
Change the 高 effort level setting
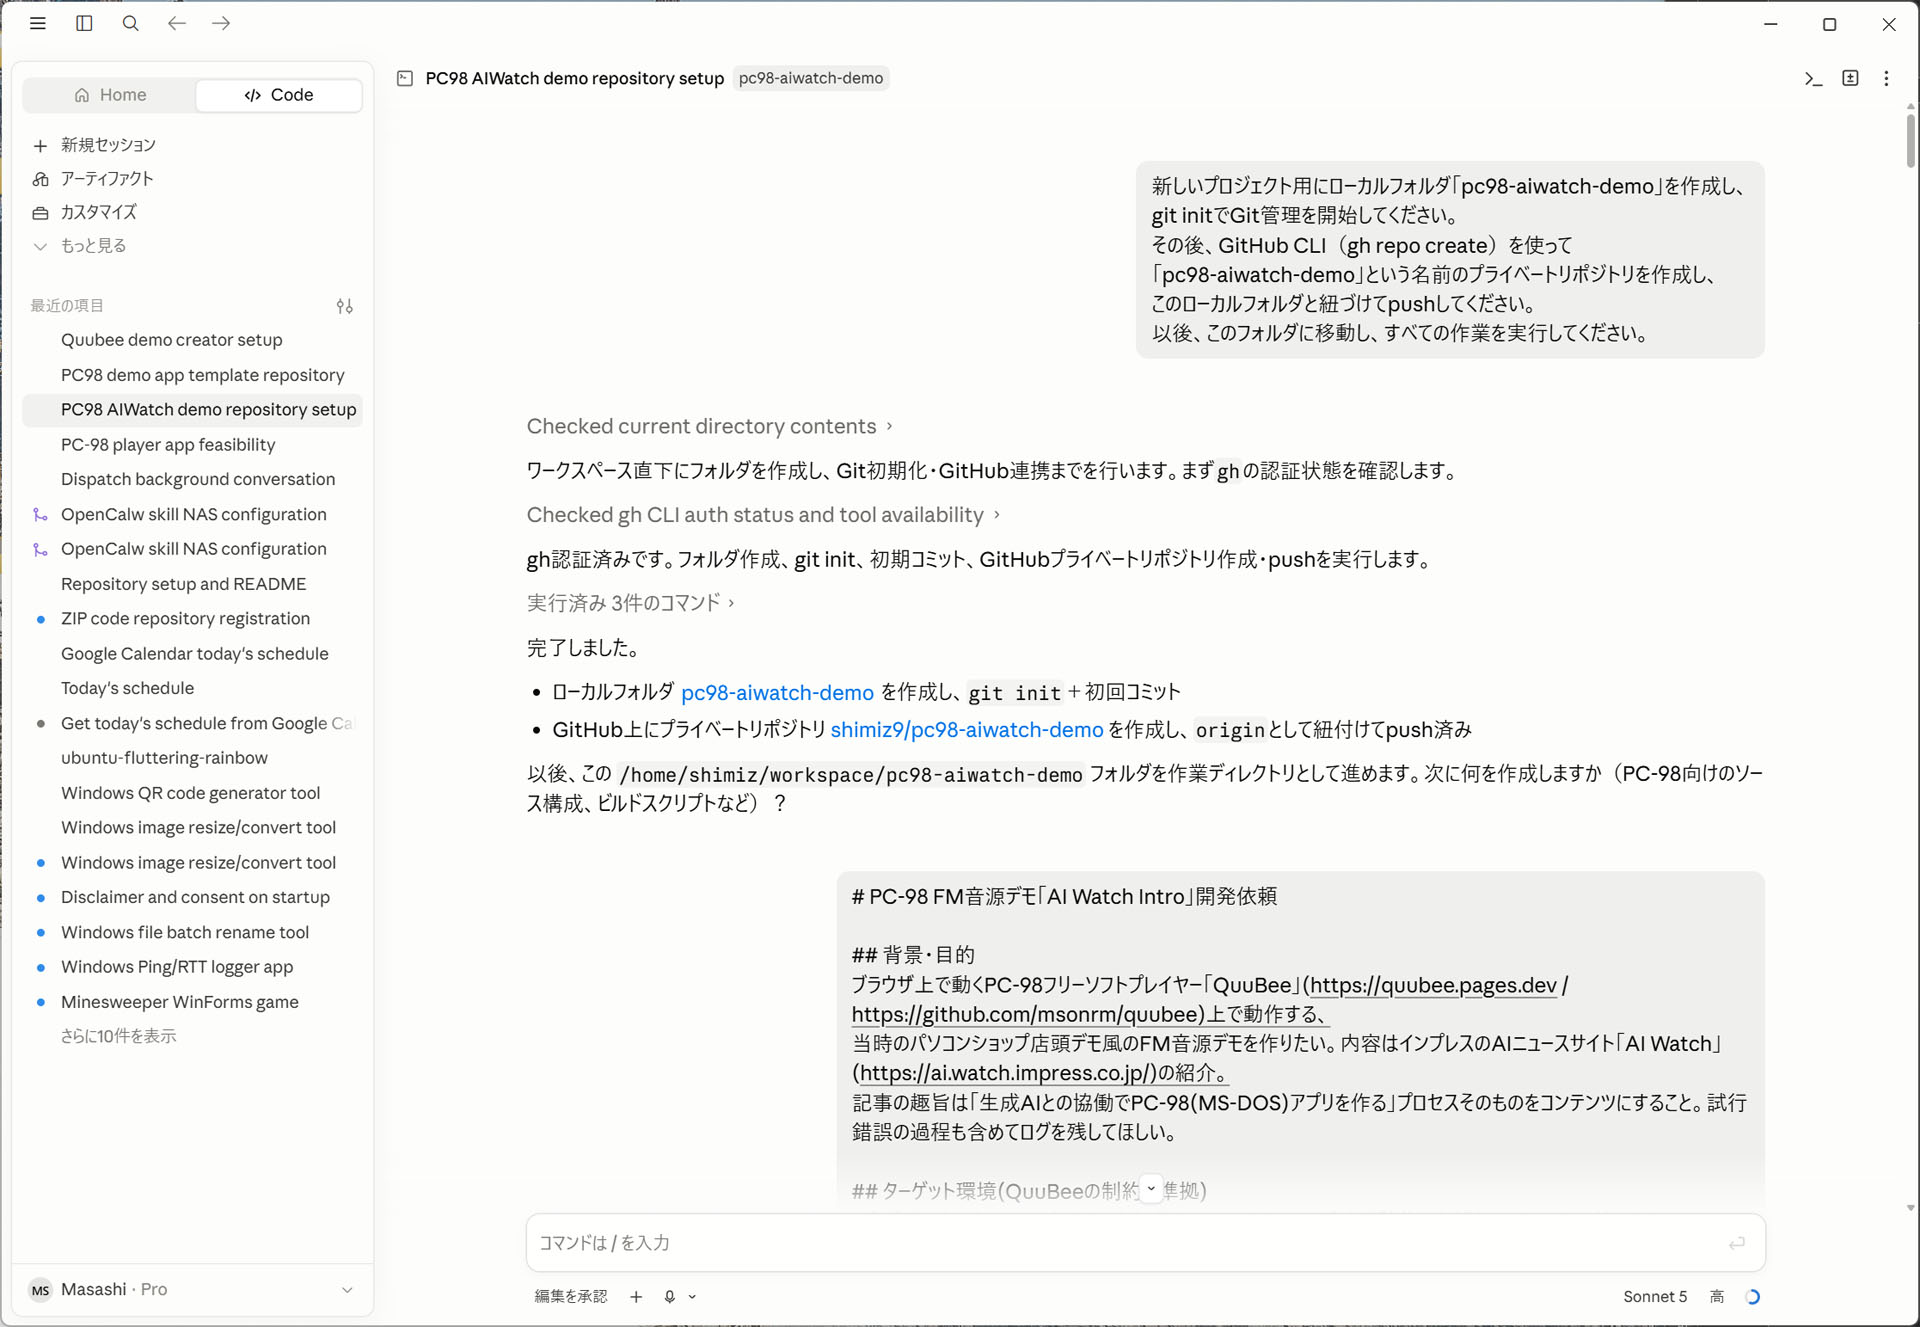(x=1717, y=1296)
